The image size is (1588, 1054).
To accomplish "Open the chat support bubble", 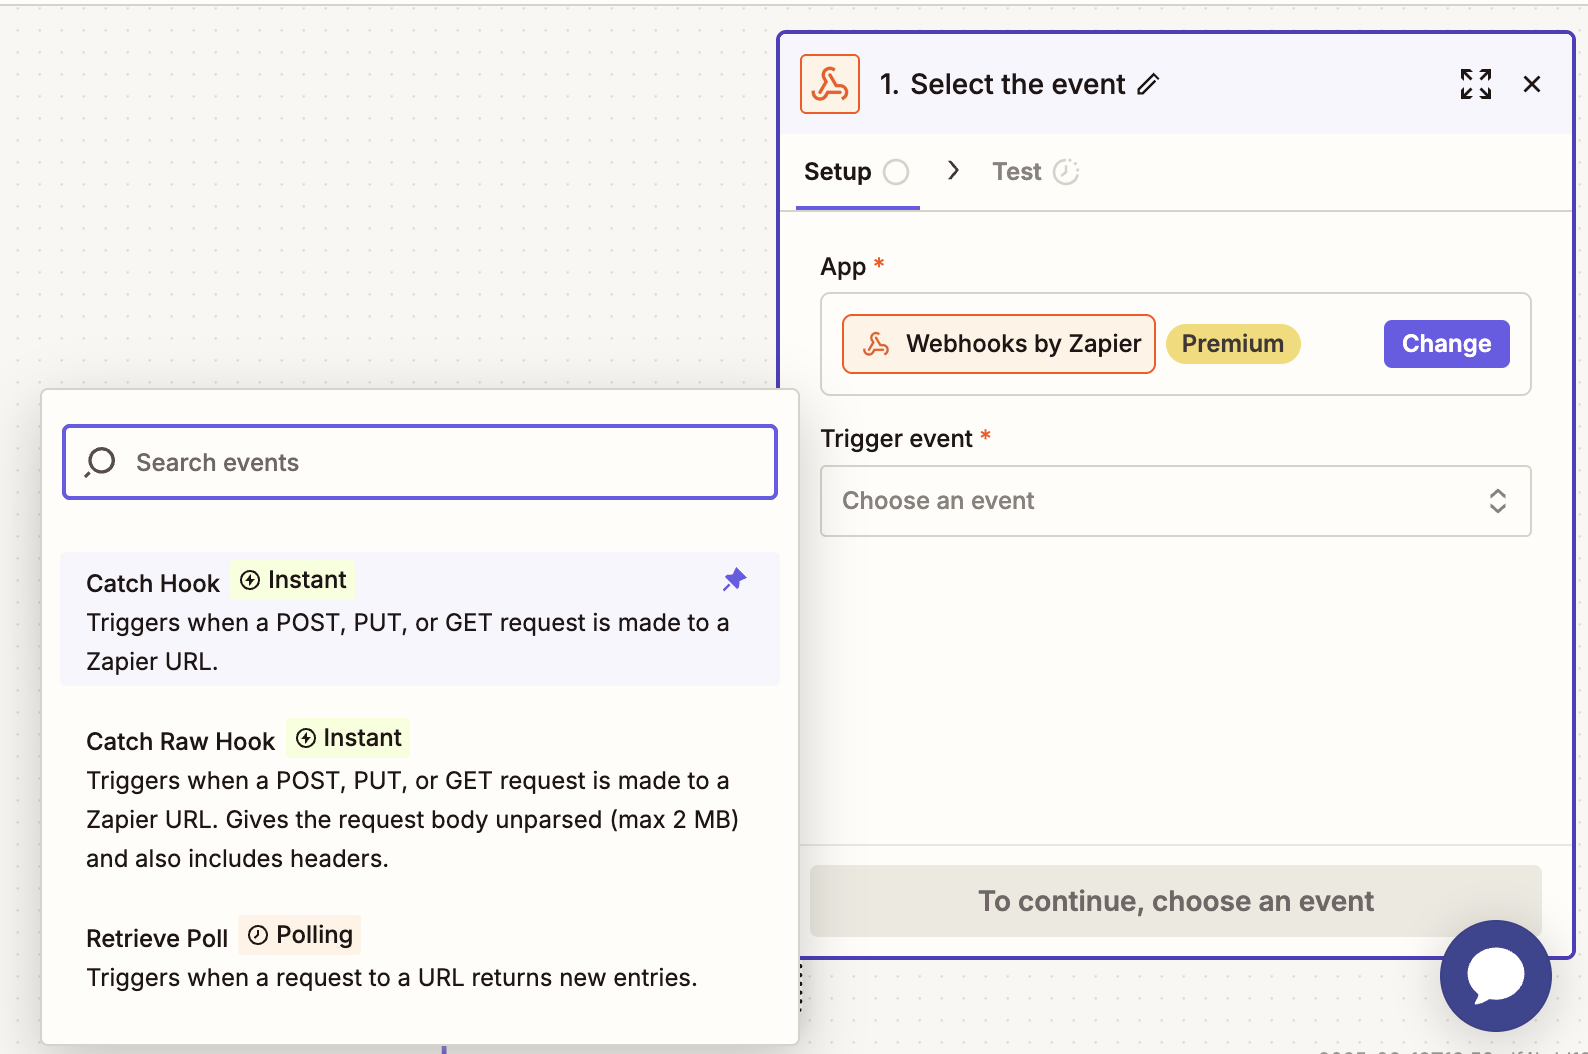I will (1495, 975).
